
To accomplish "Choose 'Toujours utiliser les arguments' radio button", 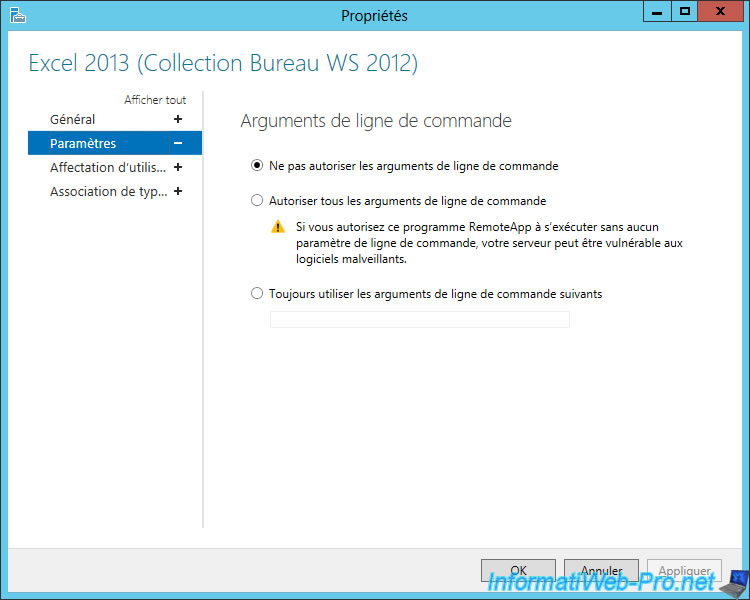I will tap(257, 293).
